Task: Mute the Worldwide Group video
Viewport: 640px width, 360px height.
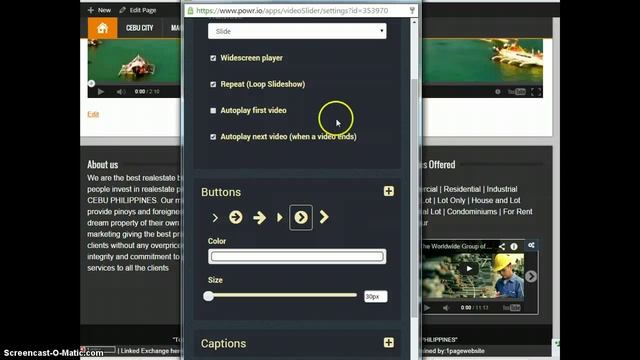Action: [446, 308]
